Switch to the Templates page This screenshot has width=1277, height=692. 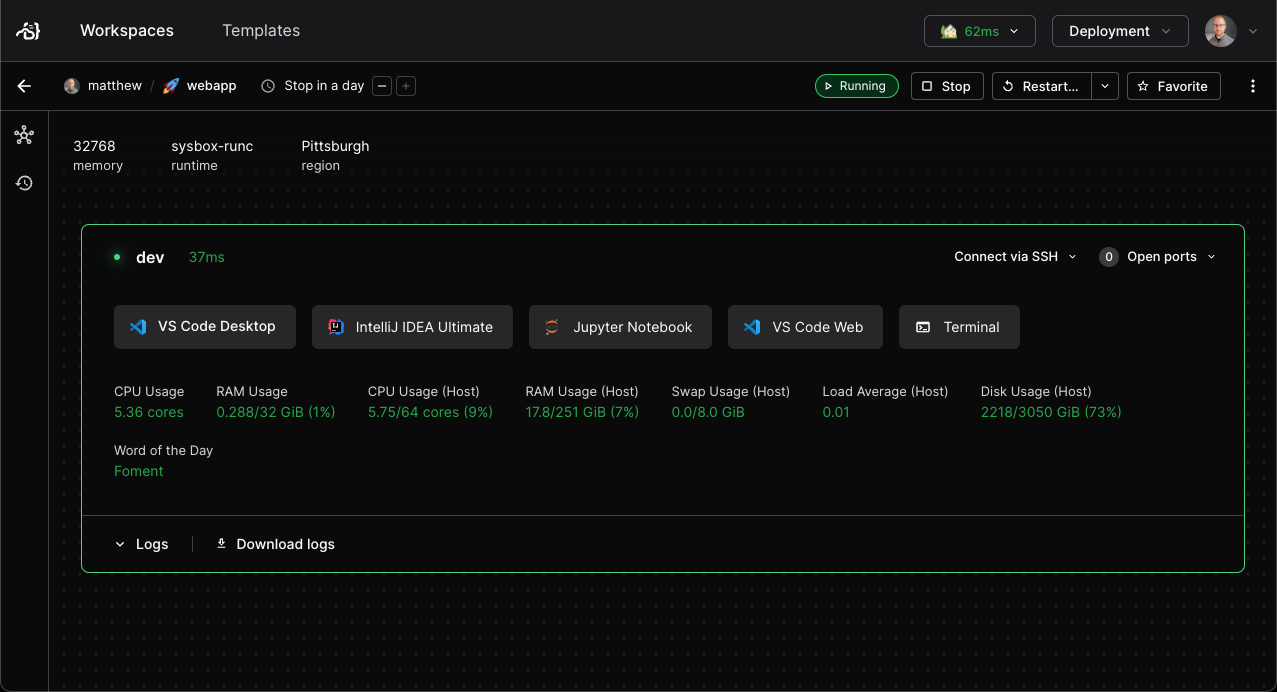point(260,30)
